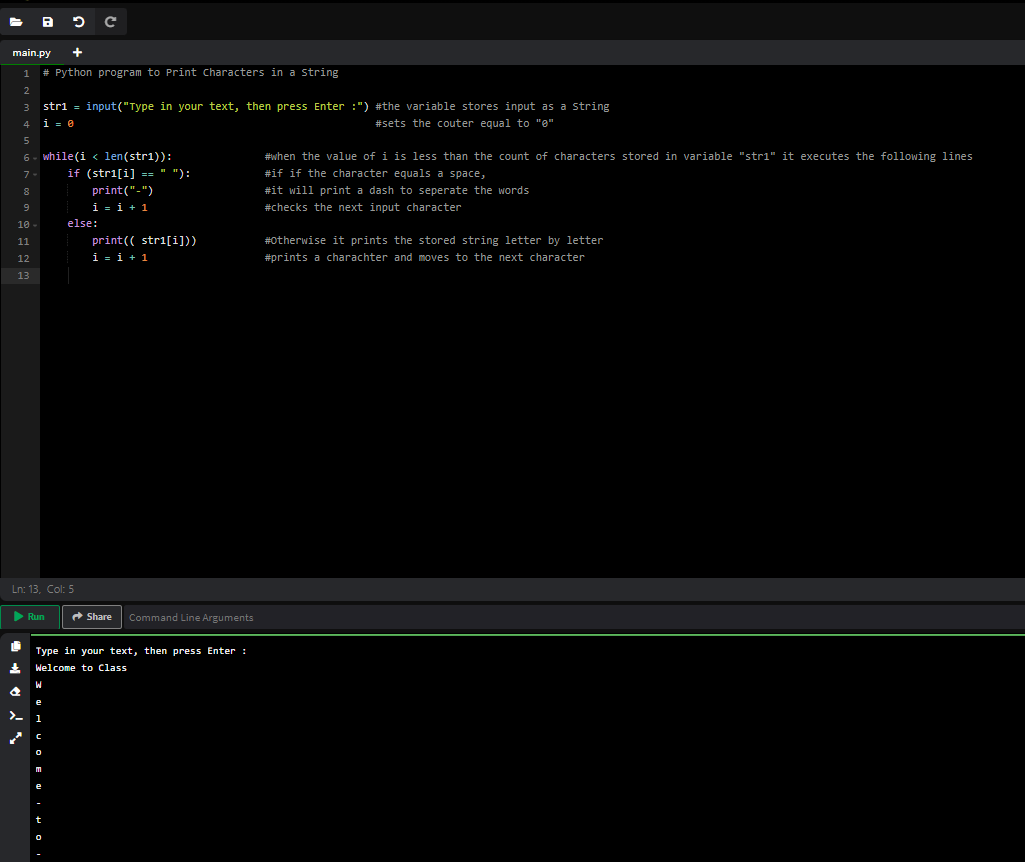Click the '#Otherwise it prints' comment
The height and width of the screenshot is (862, 1025).
coord(434,240)
